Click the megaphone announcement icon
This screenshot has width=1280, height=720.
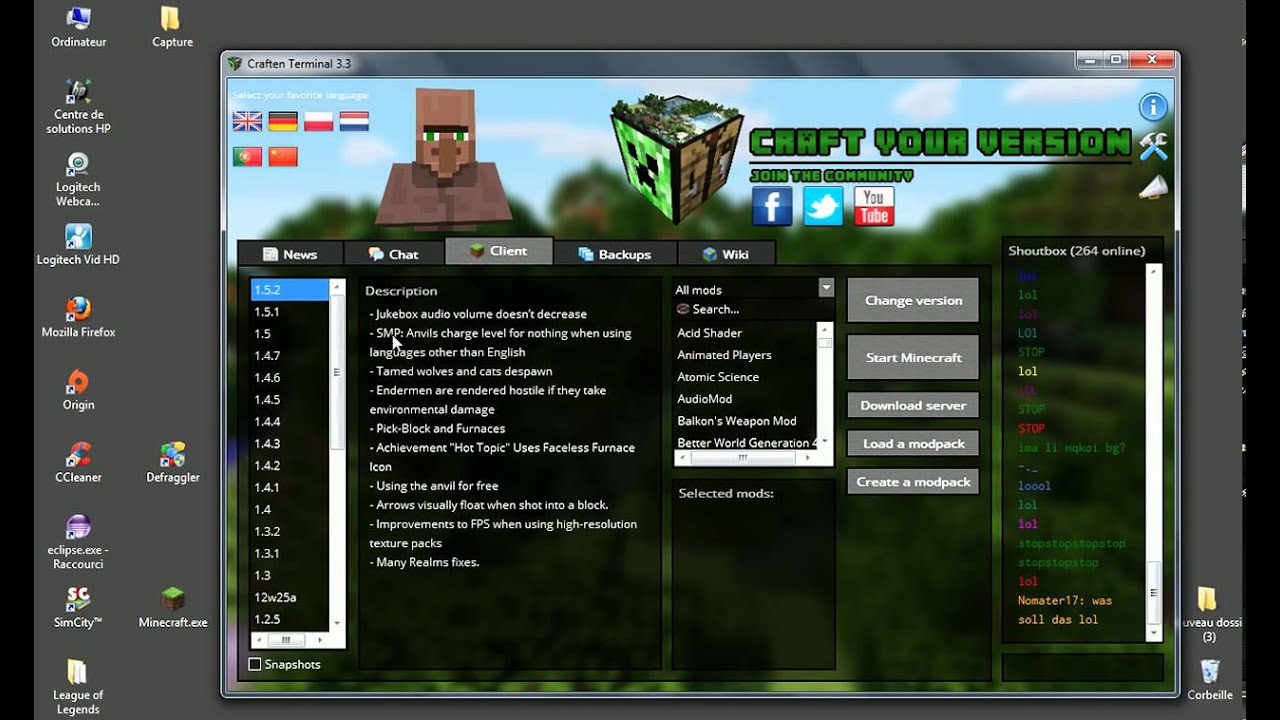tap(1153, 187)
